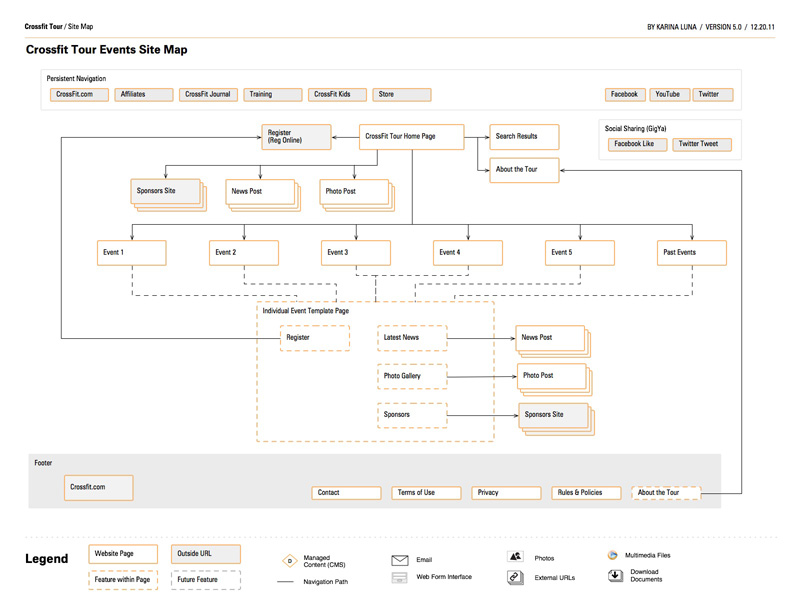This screenshot has width=800, height=613.
Task: Open the YouTube box
Action: click(669, 94)
